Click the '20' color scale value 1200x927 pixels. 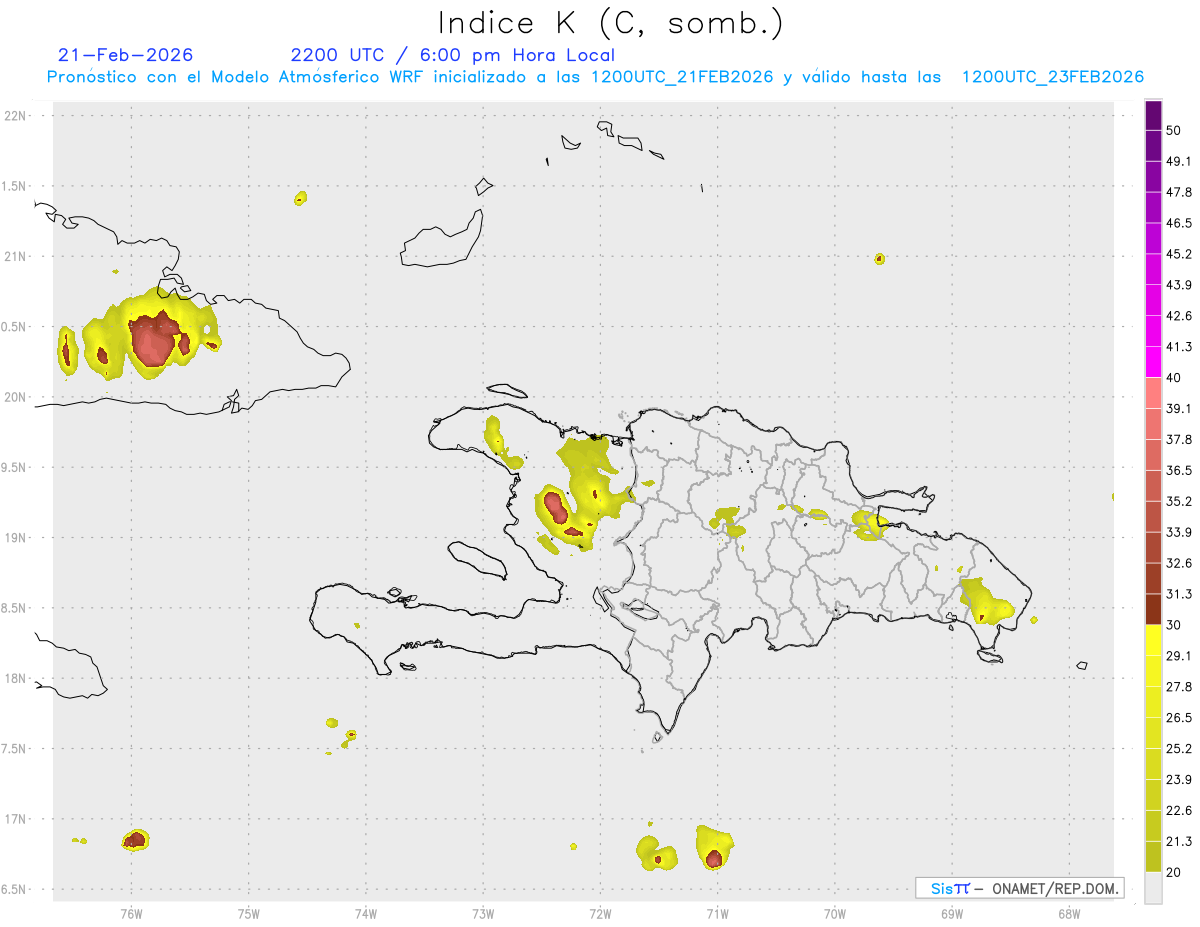pyautogui.click(x=1174, y=872)
